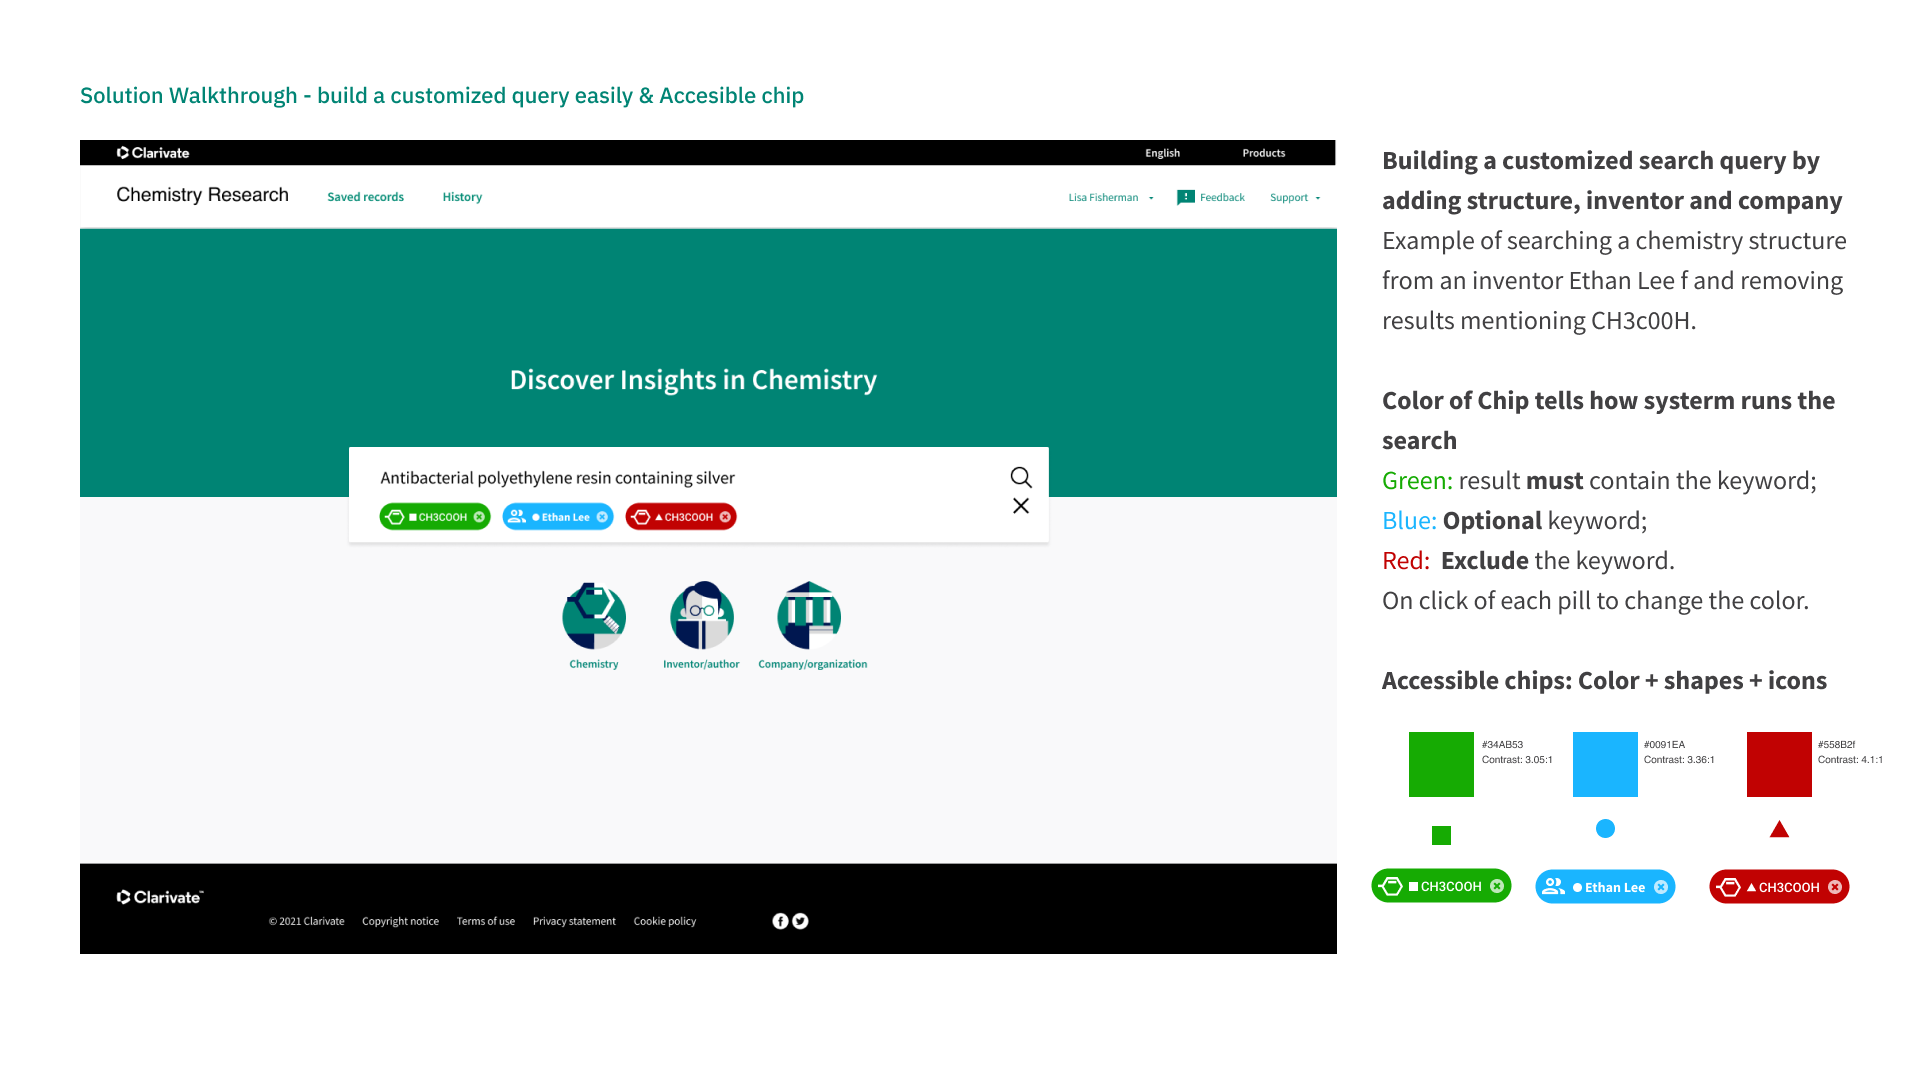This screenshot has width=1920, height=1080.
Task: Remove the red CH3COOH chip in search box
Action: click(725, 517)
